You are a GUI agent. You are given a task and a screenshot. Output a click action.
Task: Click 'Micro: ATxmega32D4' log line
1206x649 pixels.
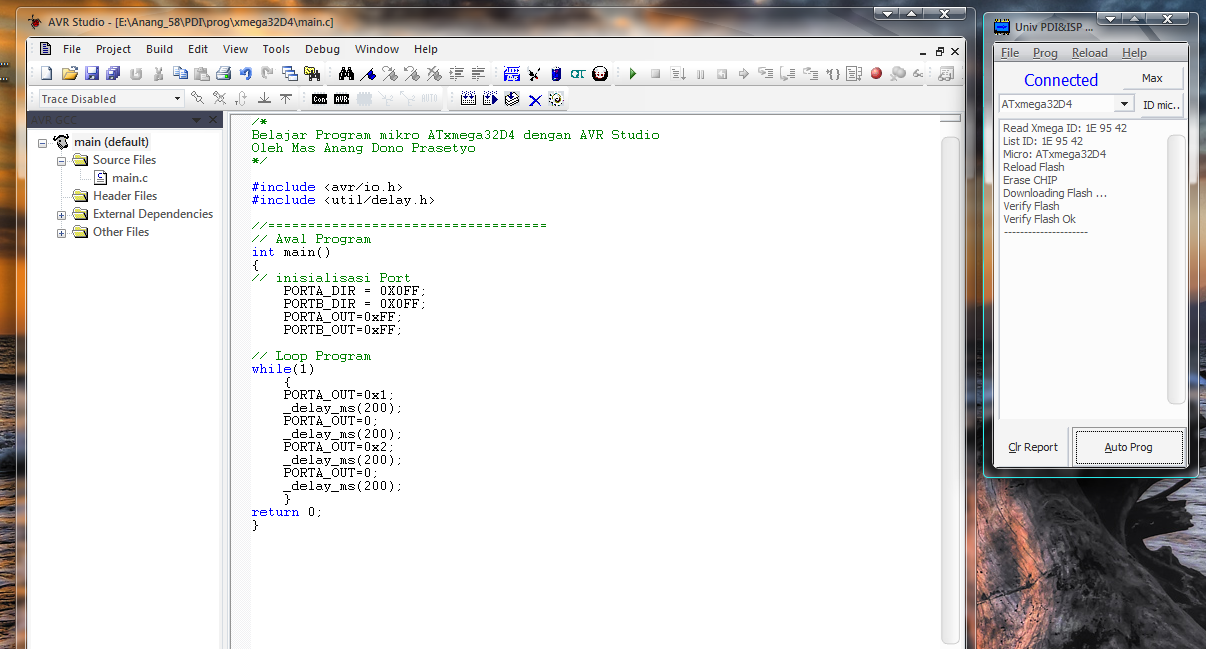pos(1054,154)
